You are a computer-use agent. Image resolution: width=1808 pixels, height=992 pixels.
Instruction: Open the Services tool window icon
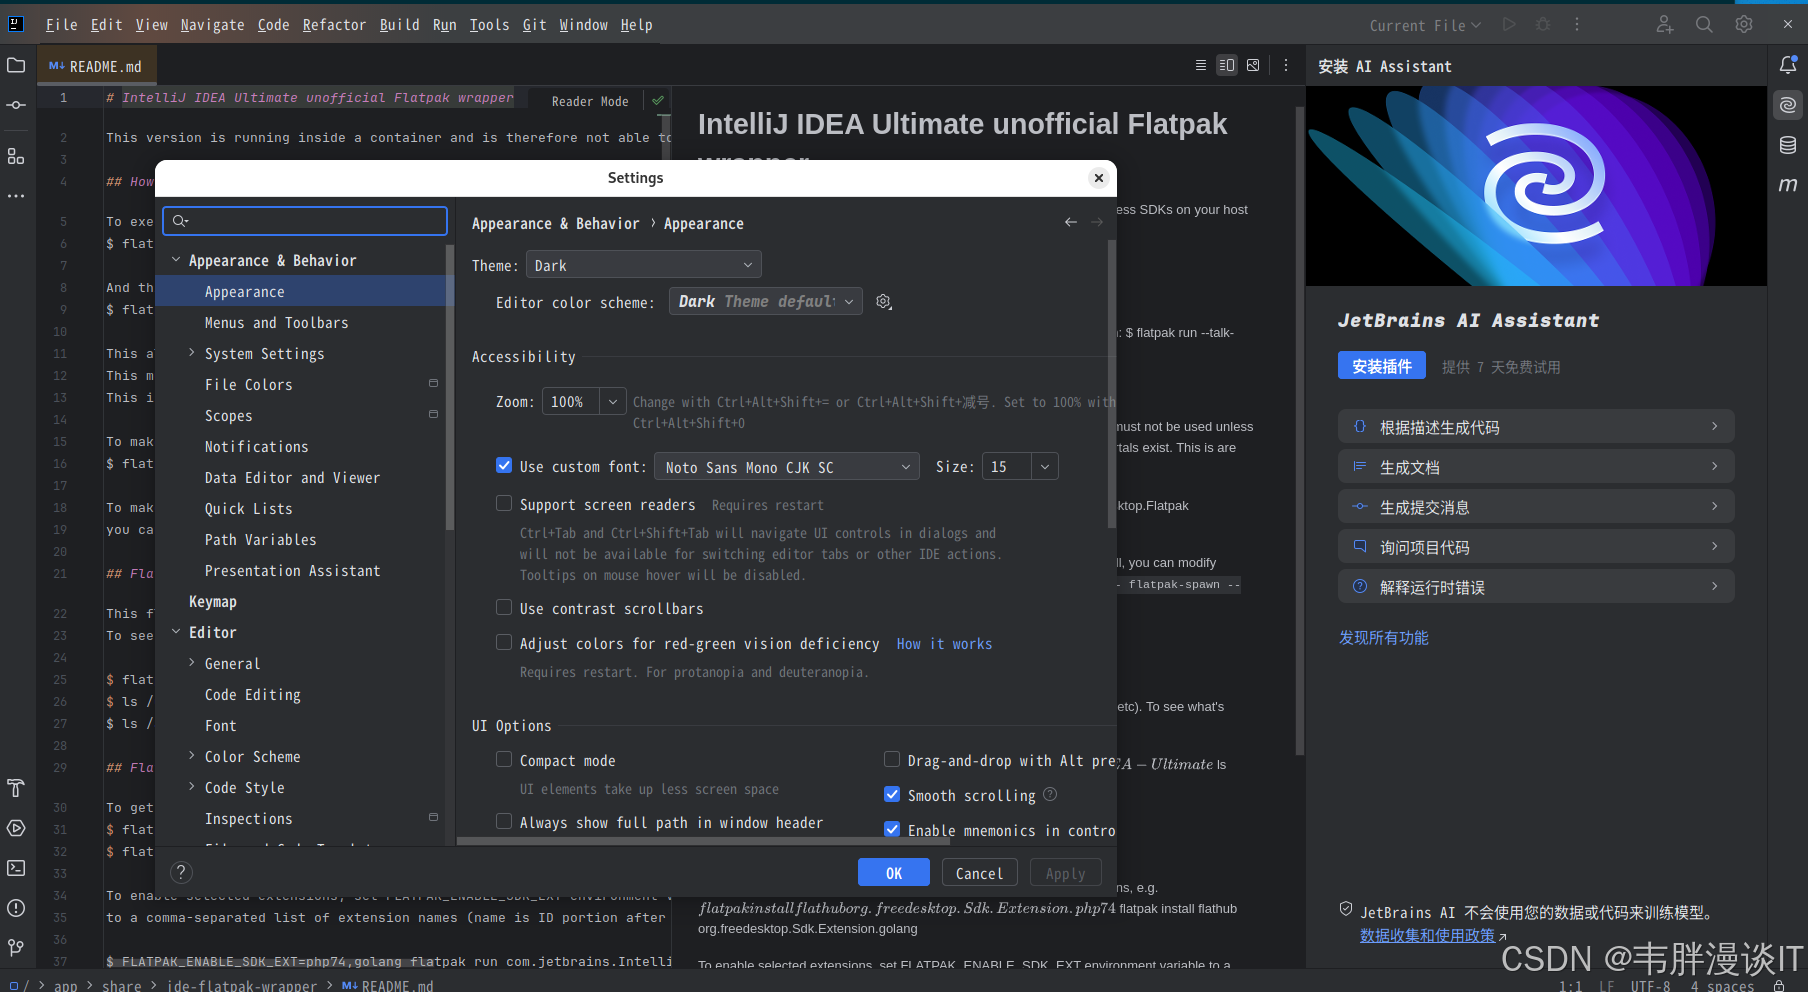tap(16, 828)
